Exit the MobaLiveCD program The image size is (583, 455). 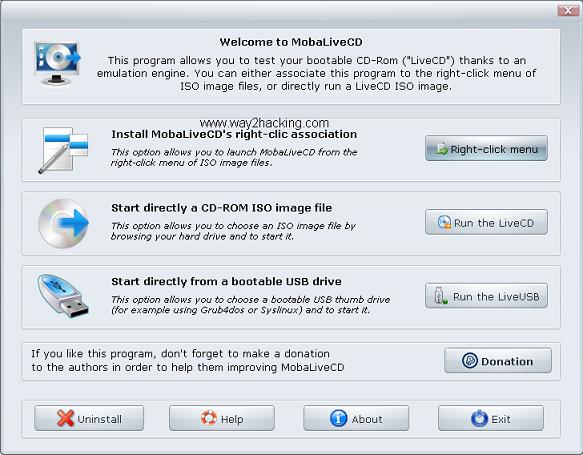tap(491, 419)
